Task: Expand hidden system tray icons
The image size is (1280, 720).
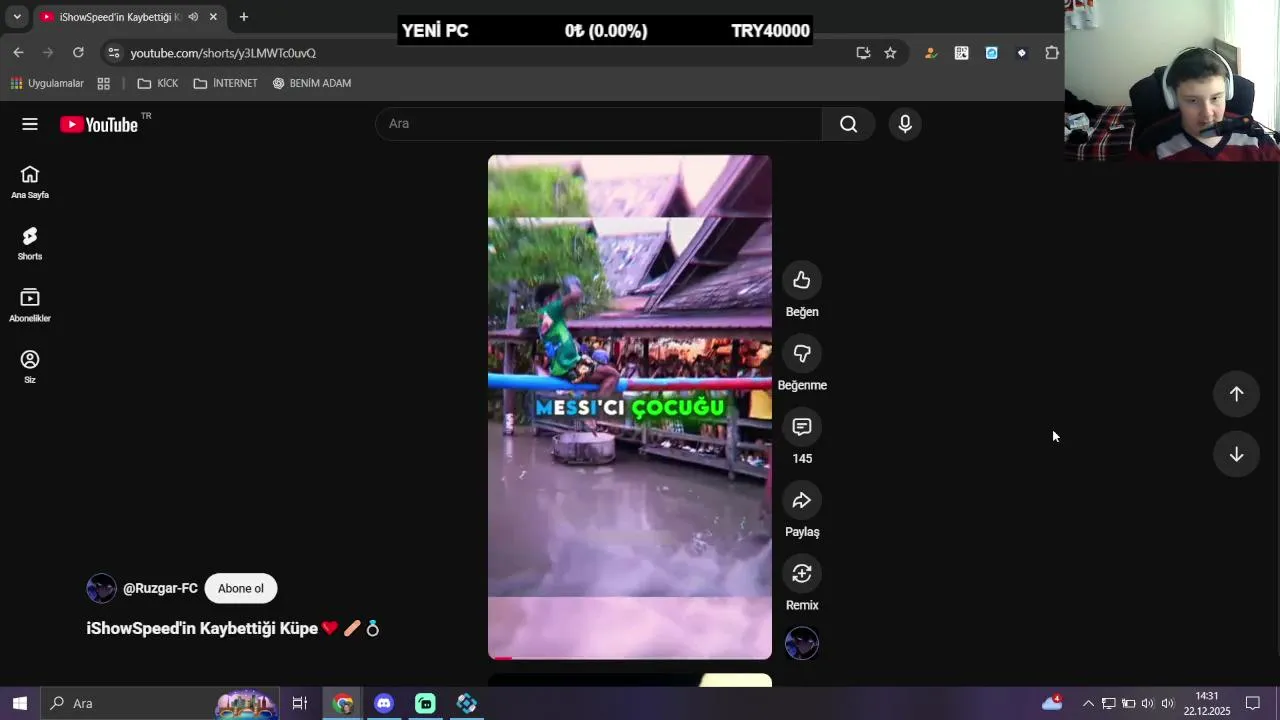Action: pyautogui.click(x=1088, y=703)
